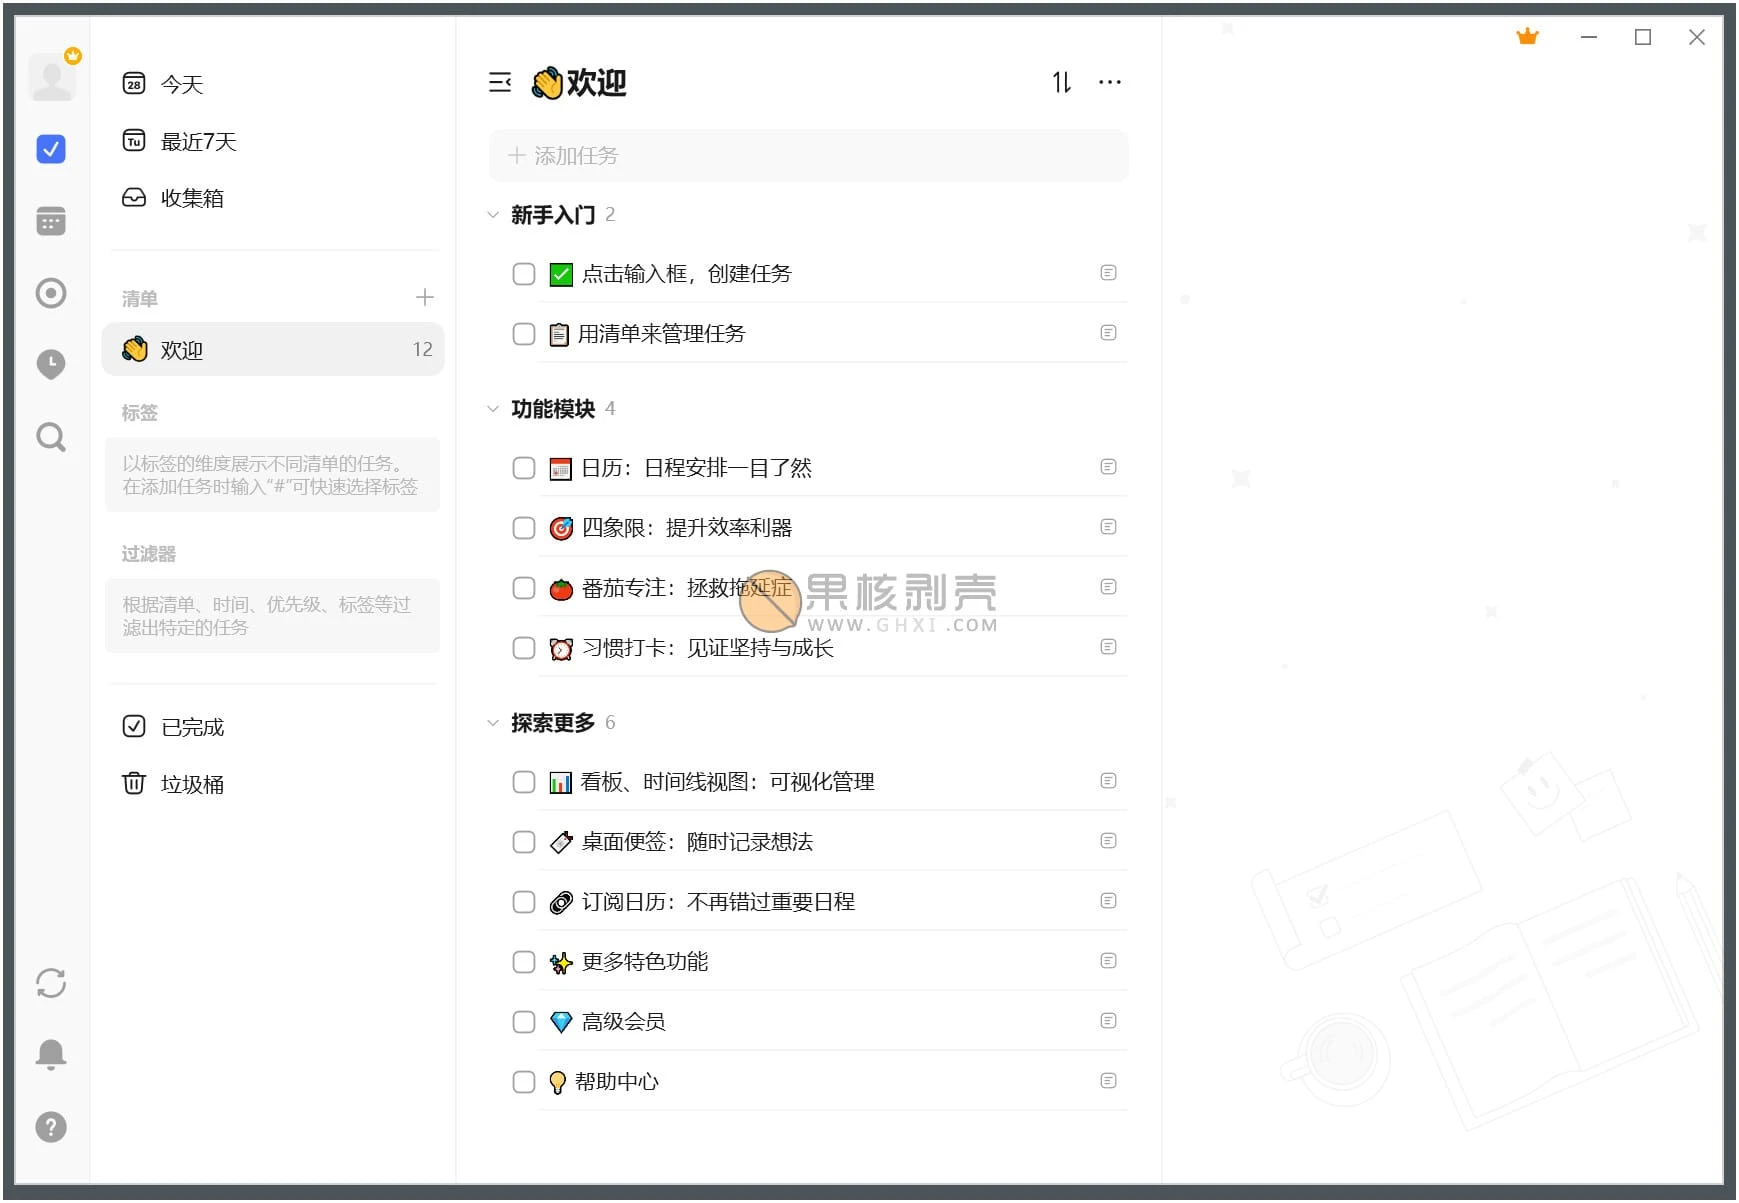The height and width of the screenshot is (1203, 1739).
Task: Check off 看板、时间线视图：可视化管理
Action: click(x=524, y=782)
